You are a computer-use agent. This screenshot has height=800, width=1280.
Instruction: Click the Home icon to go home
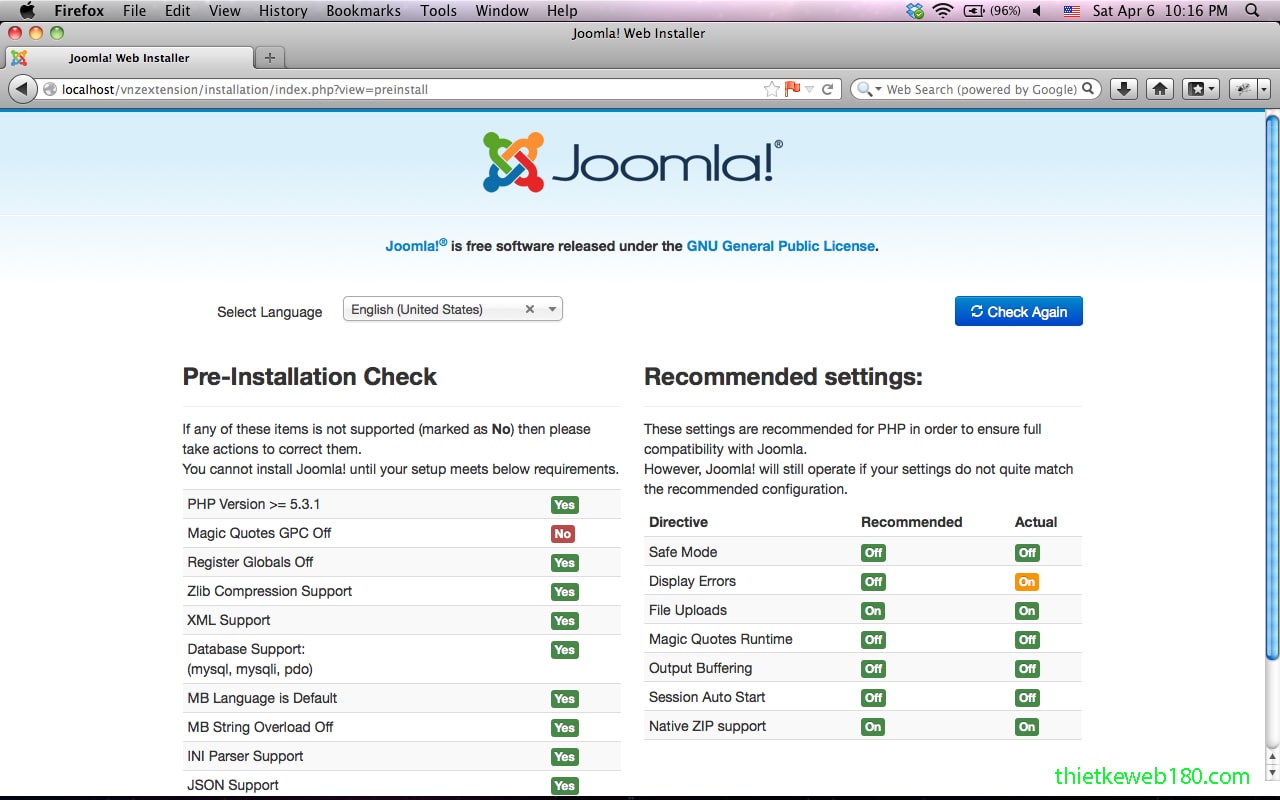click(x=1159, y=89)
